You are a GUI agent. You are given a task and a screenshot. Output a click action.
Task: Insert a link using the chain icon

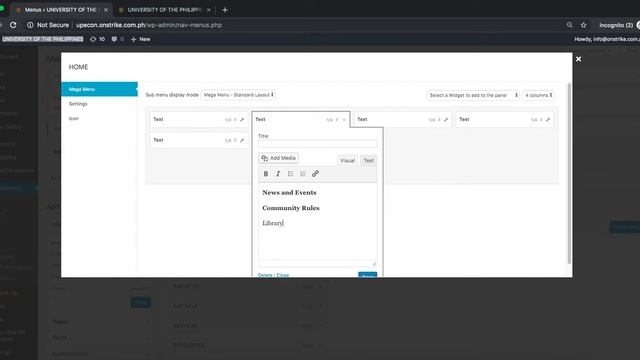click(315, 174)
